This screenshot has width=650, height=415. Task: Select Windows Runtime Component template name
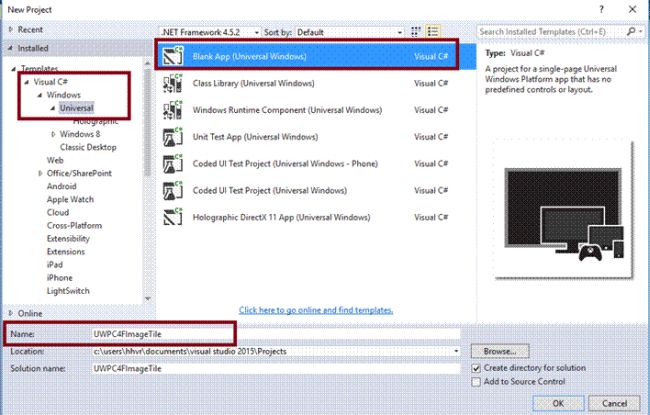pyautogui.click(x=287, y=110)
